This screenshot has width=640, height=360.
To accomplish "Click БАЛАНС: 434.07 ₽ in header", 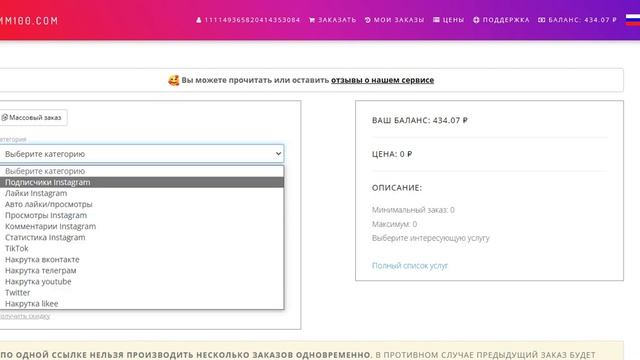I will coord(577,20).
